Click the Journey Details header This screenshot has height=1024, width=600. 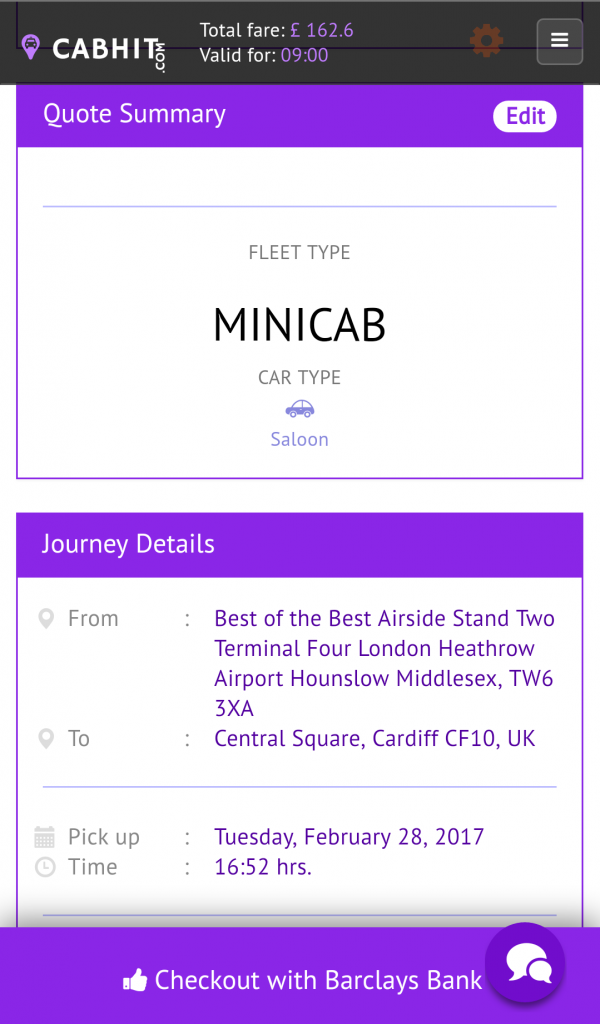(128, 544)
